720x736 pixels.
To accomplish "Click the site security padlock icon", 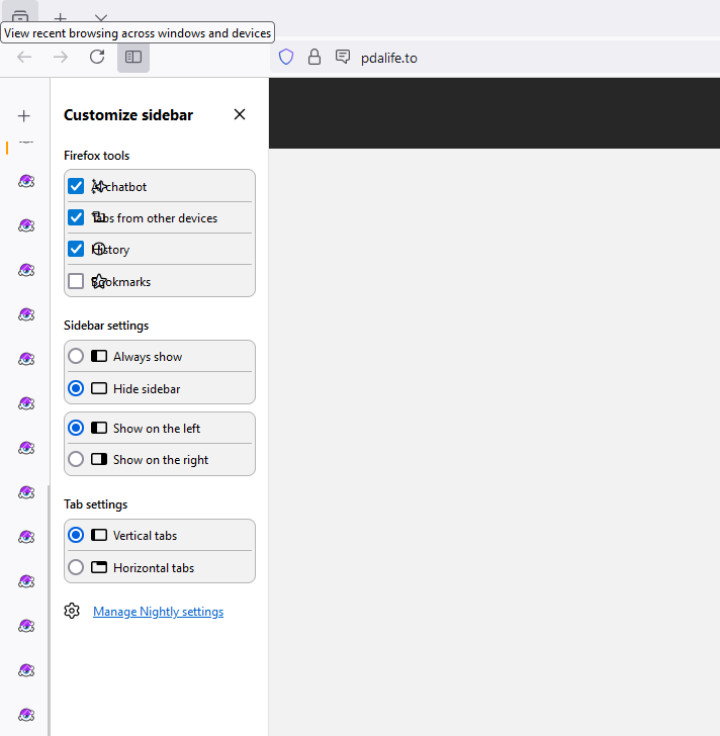I will 314,57.
